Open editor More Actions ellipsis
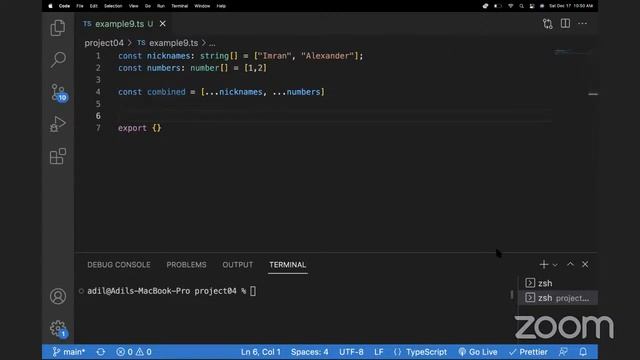The height and width of the screenshot is (360, 640). coord(582,23)
